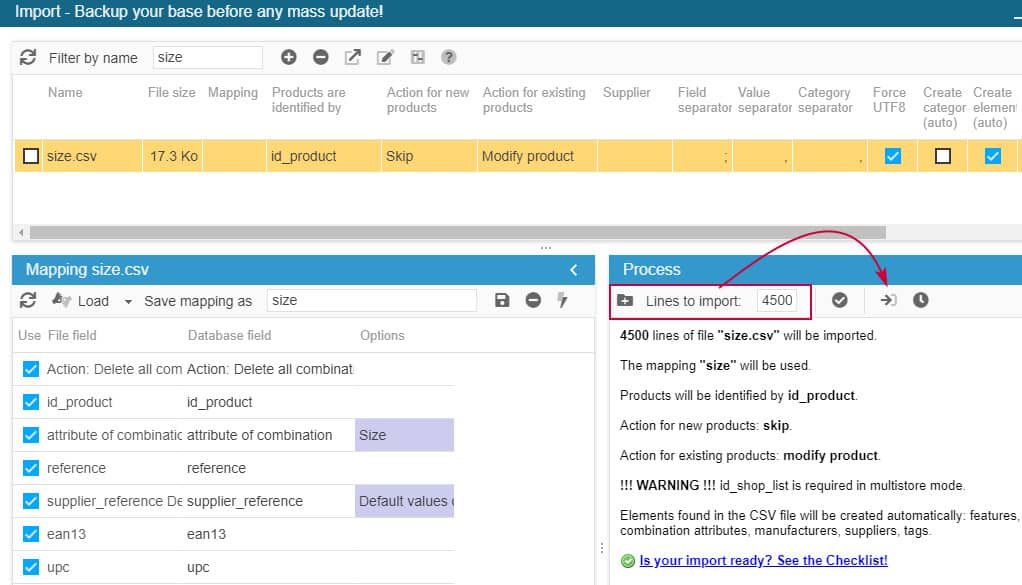
Task: Click the save mapping floppy disk icon
Action: 502,300
